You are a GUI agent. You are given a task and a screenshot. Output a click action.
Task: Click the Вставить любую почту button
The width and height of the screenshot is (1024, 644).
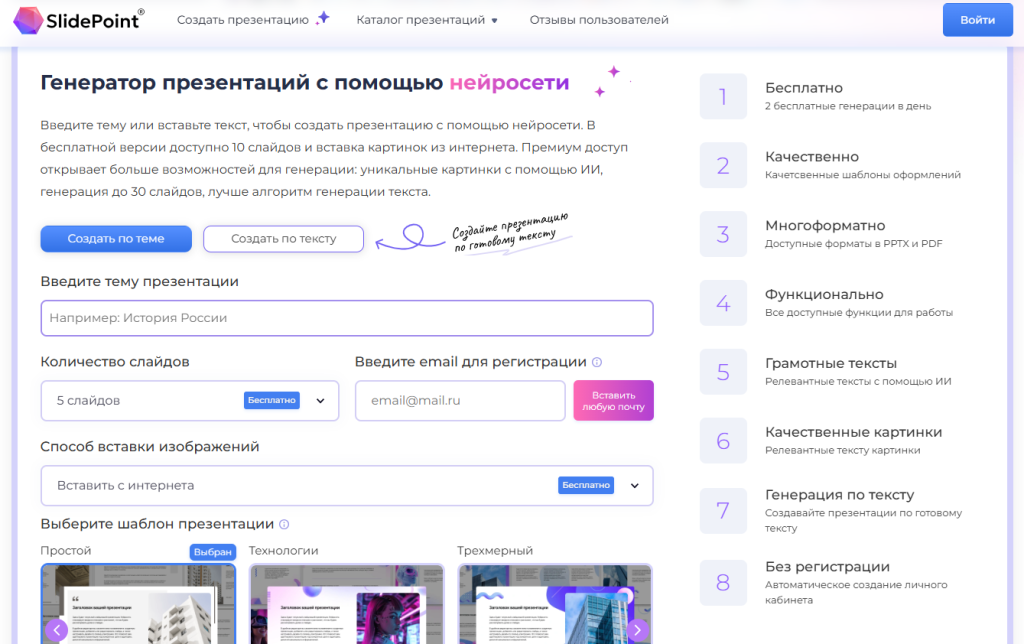pos(613,400)
